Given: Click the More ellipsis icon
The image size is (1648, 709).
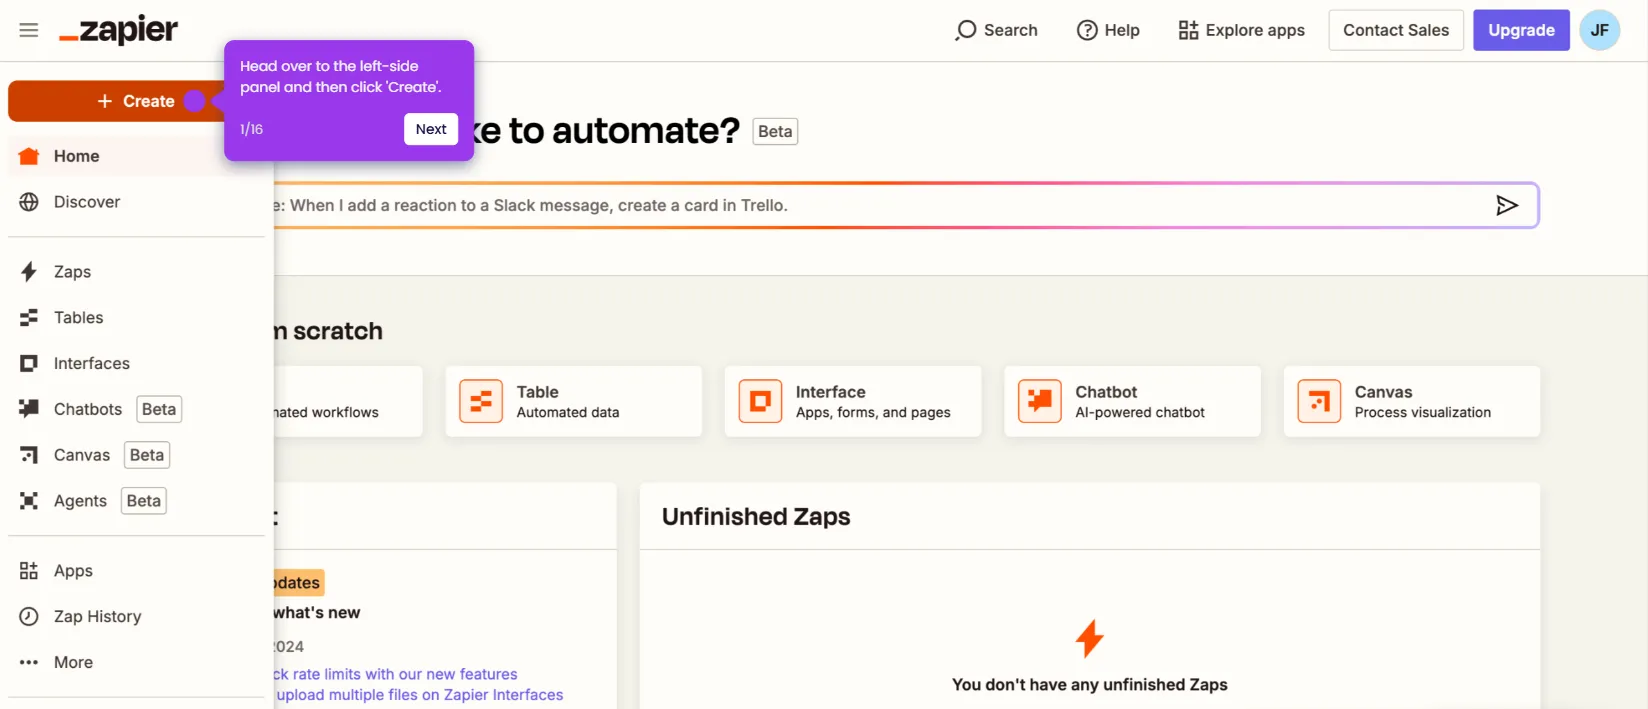Looking at the screenshot, I should pos(29,662).
